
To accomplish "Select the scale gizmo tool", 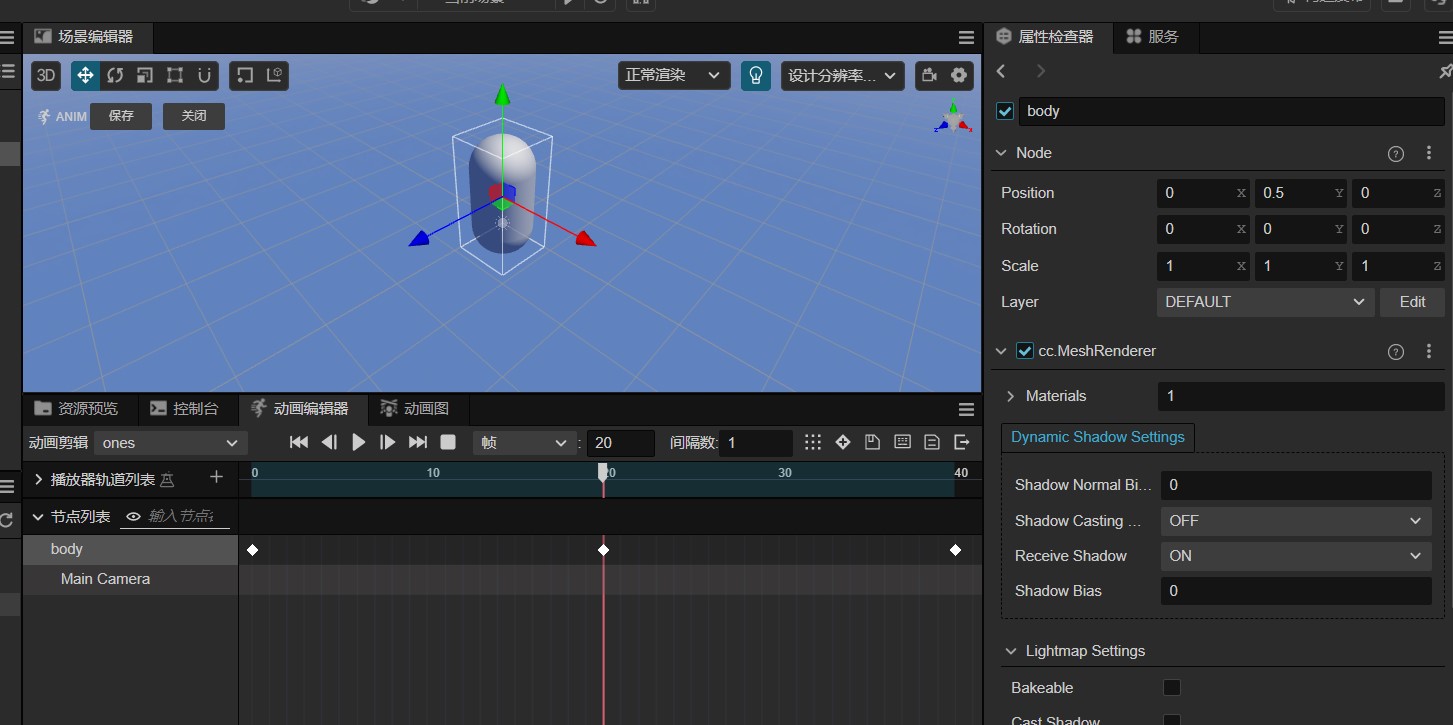I will pos(145,76).
